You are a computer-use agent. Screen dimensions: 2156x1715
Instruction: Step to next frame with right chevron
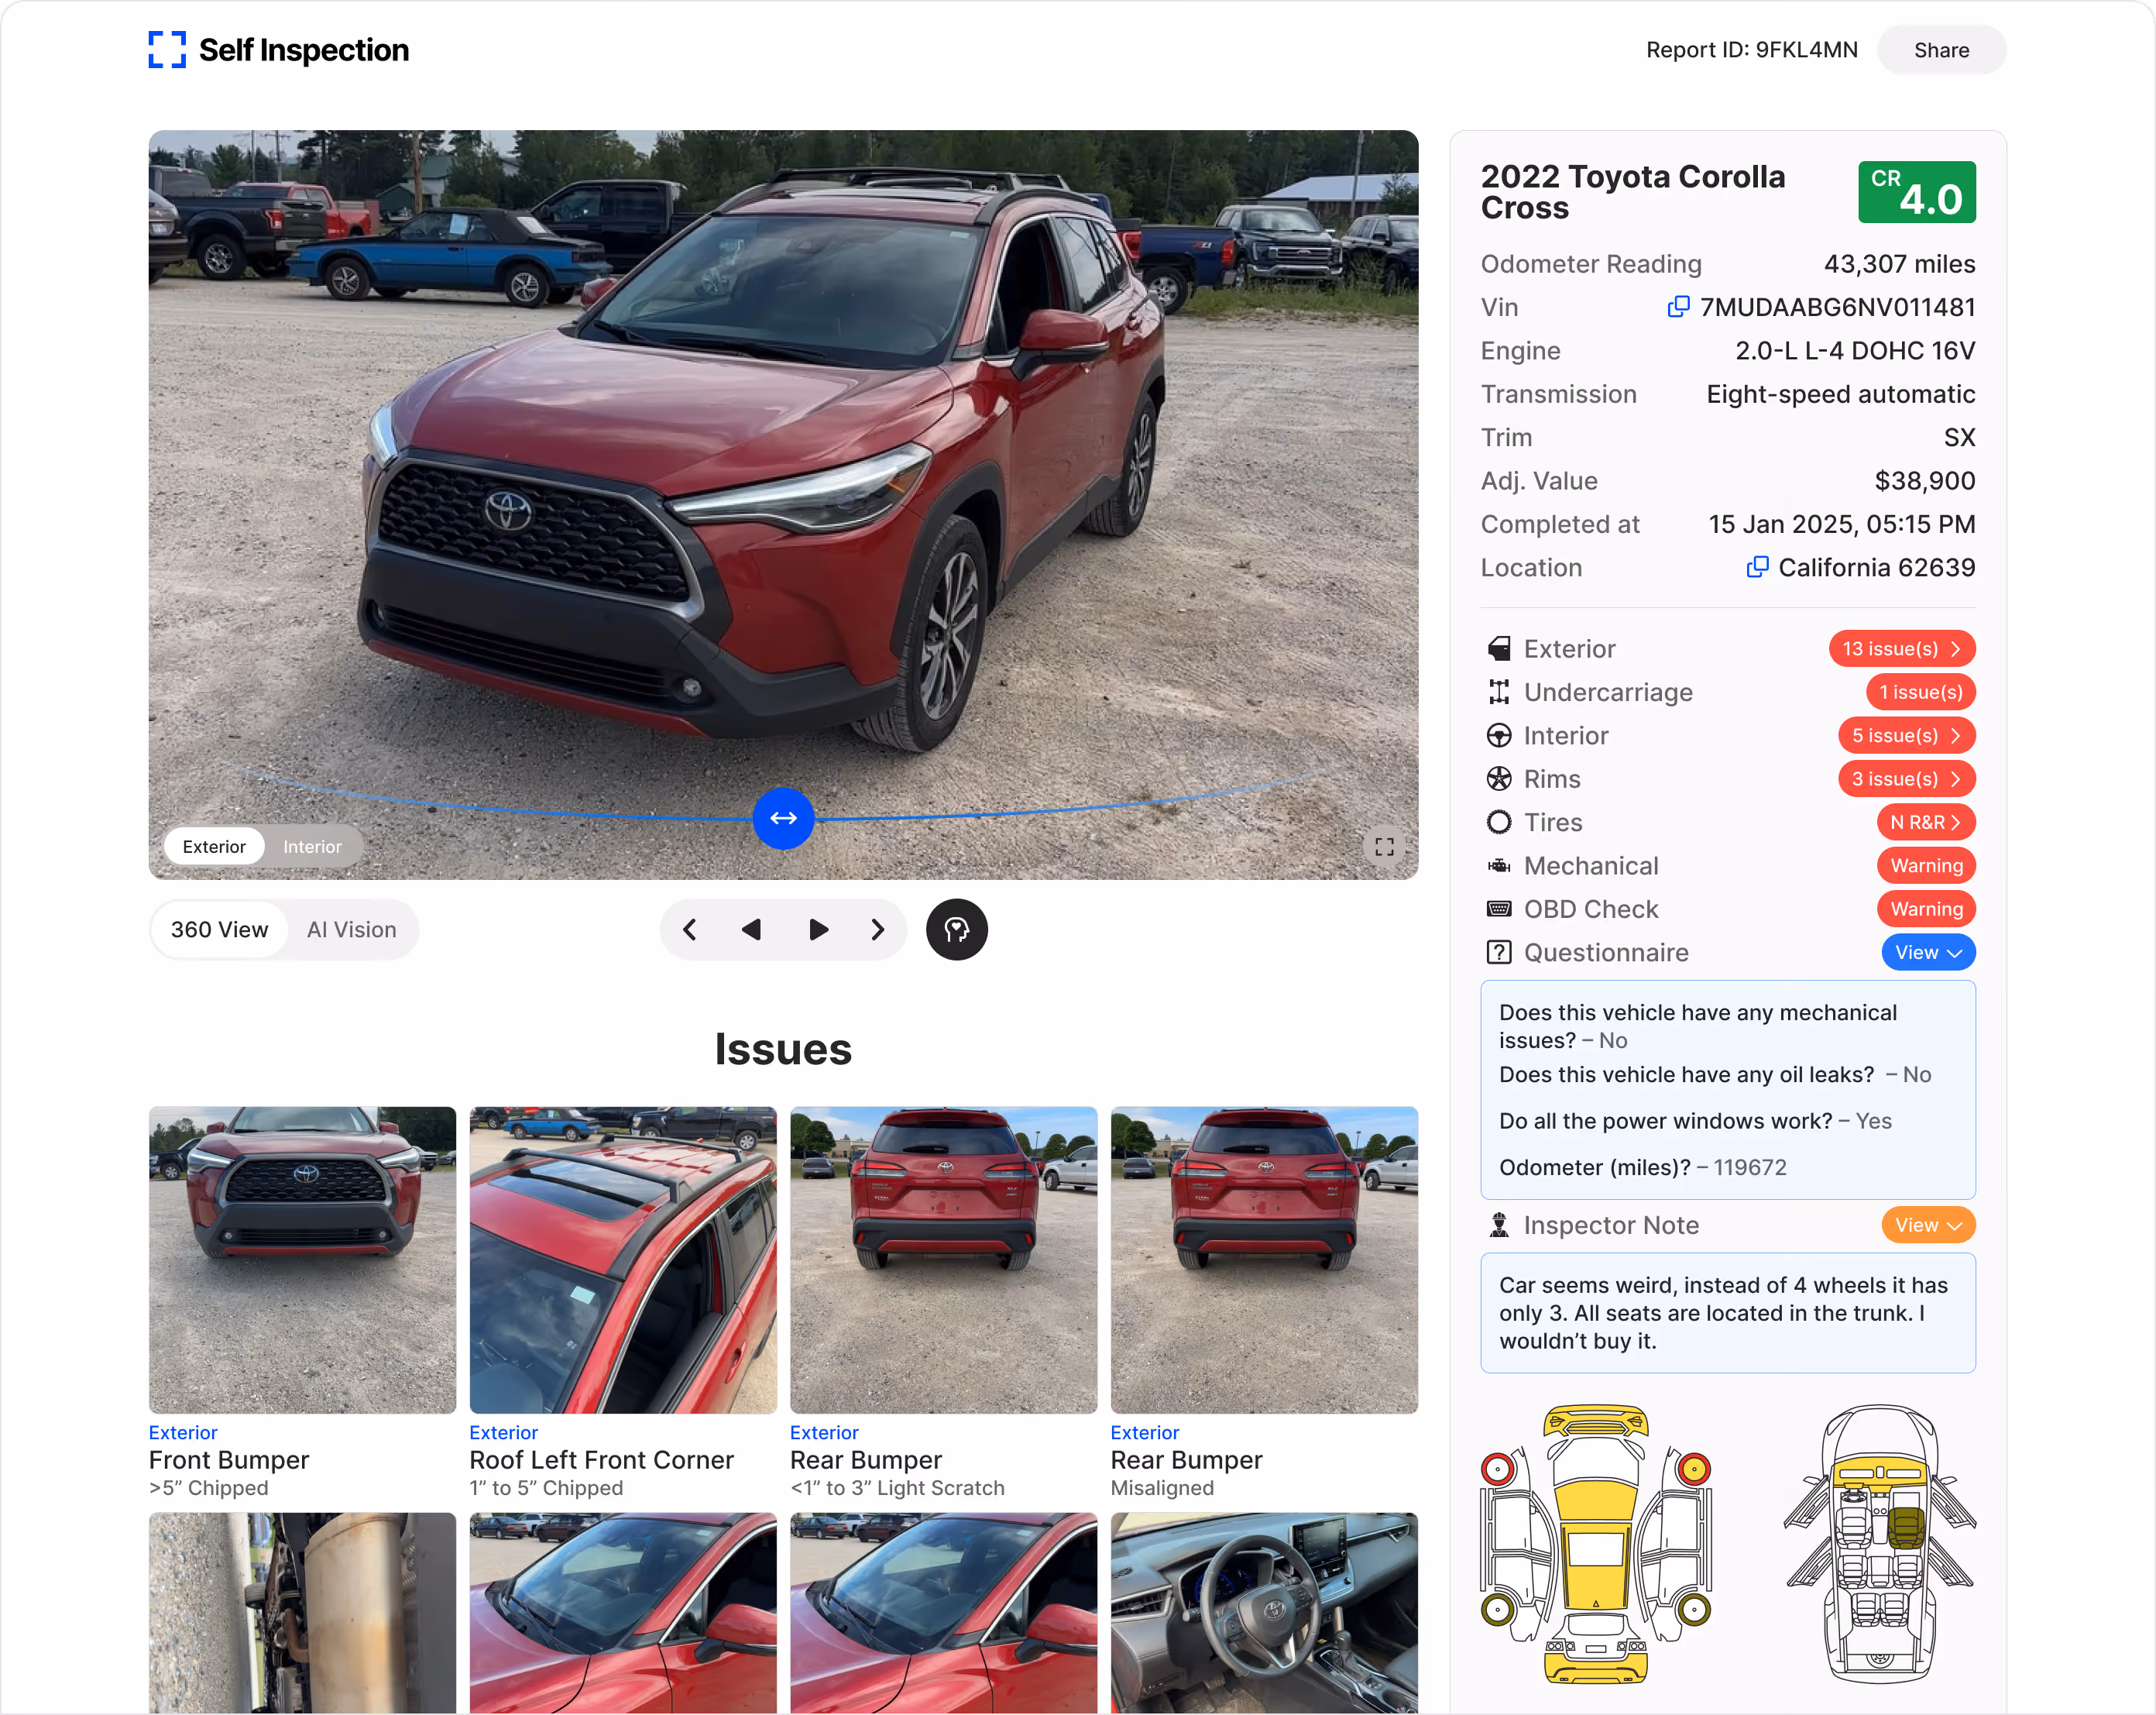click(877, 930)
